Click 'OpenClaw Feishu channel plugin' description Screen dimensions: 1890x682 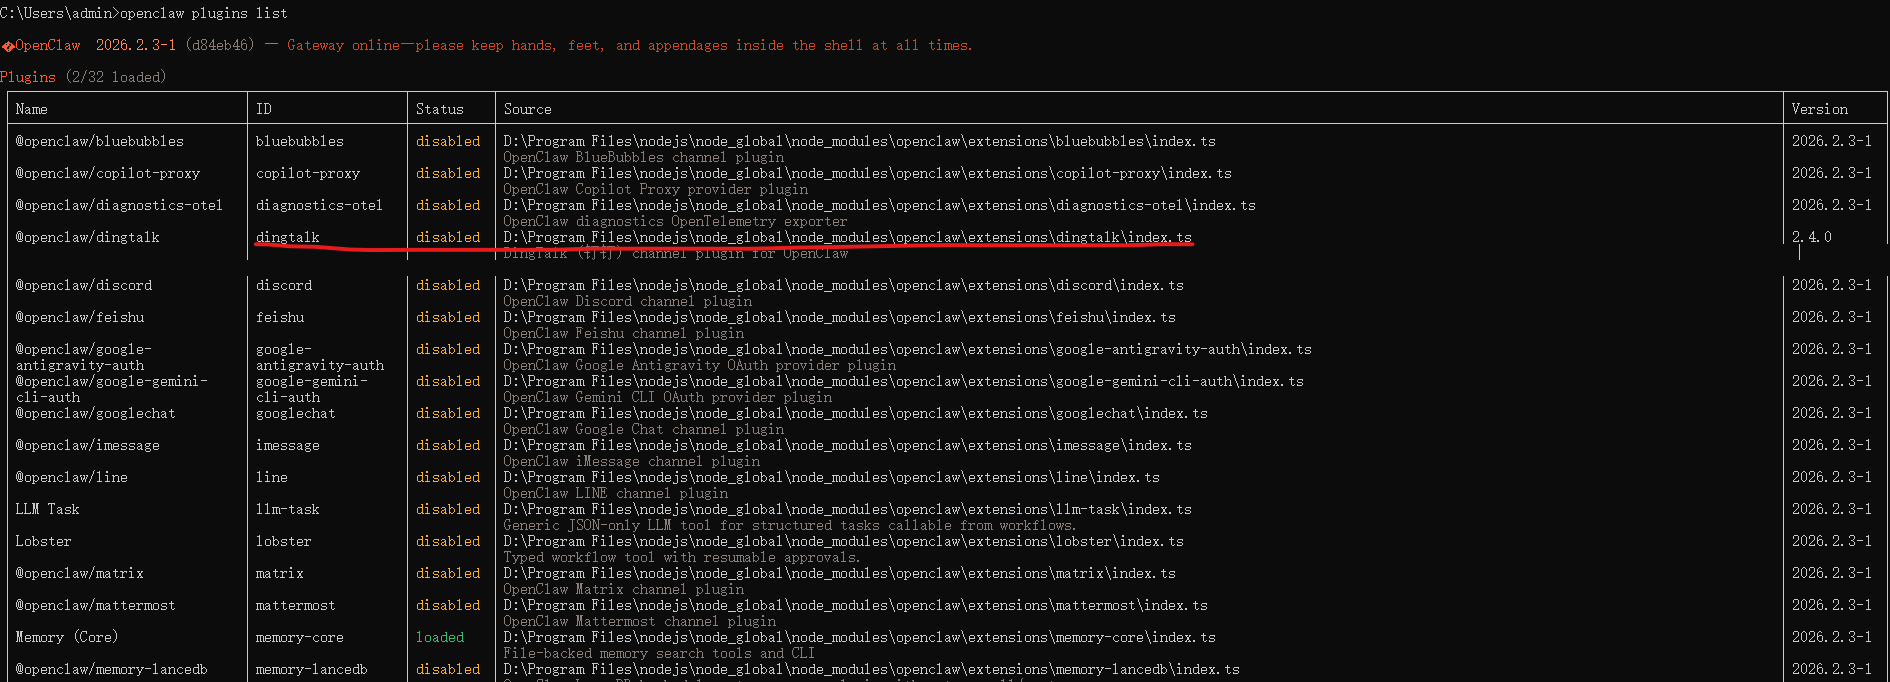624,333
